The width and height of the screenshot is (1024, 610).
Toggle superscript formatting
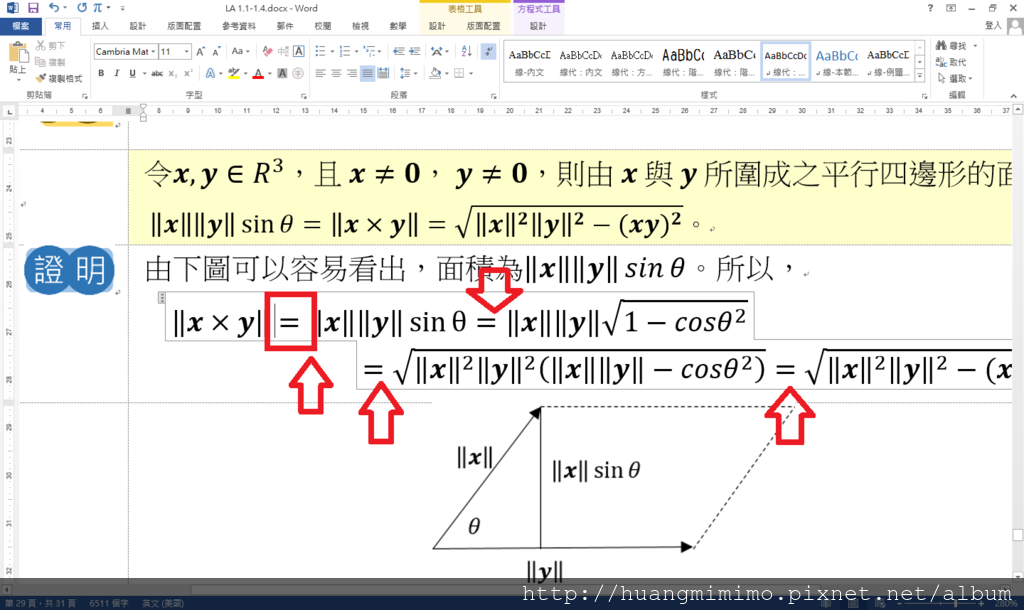(x=188, y=73)
